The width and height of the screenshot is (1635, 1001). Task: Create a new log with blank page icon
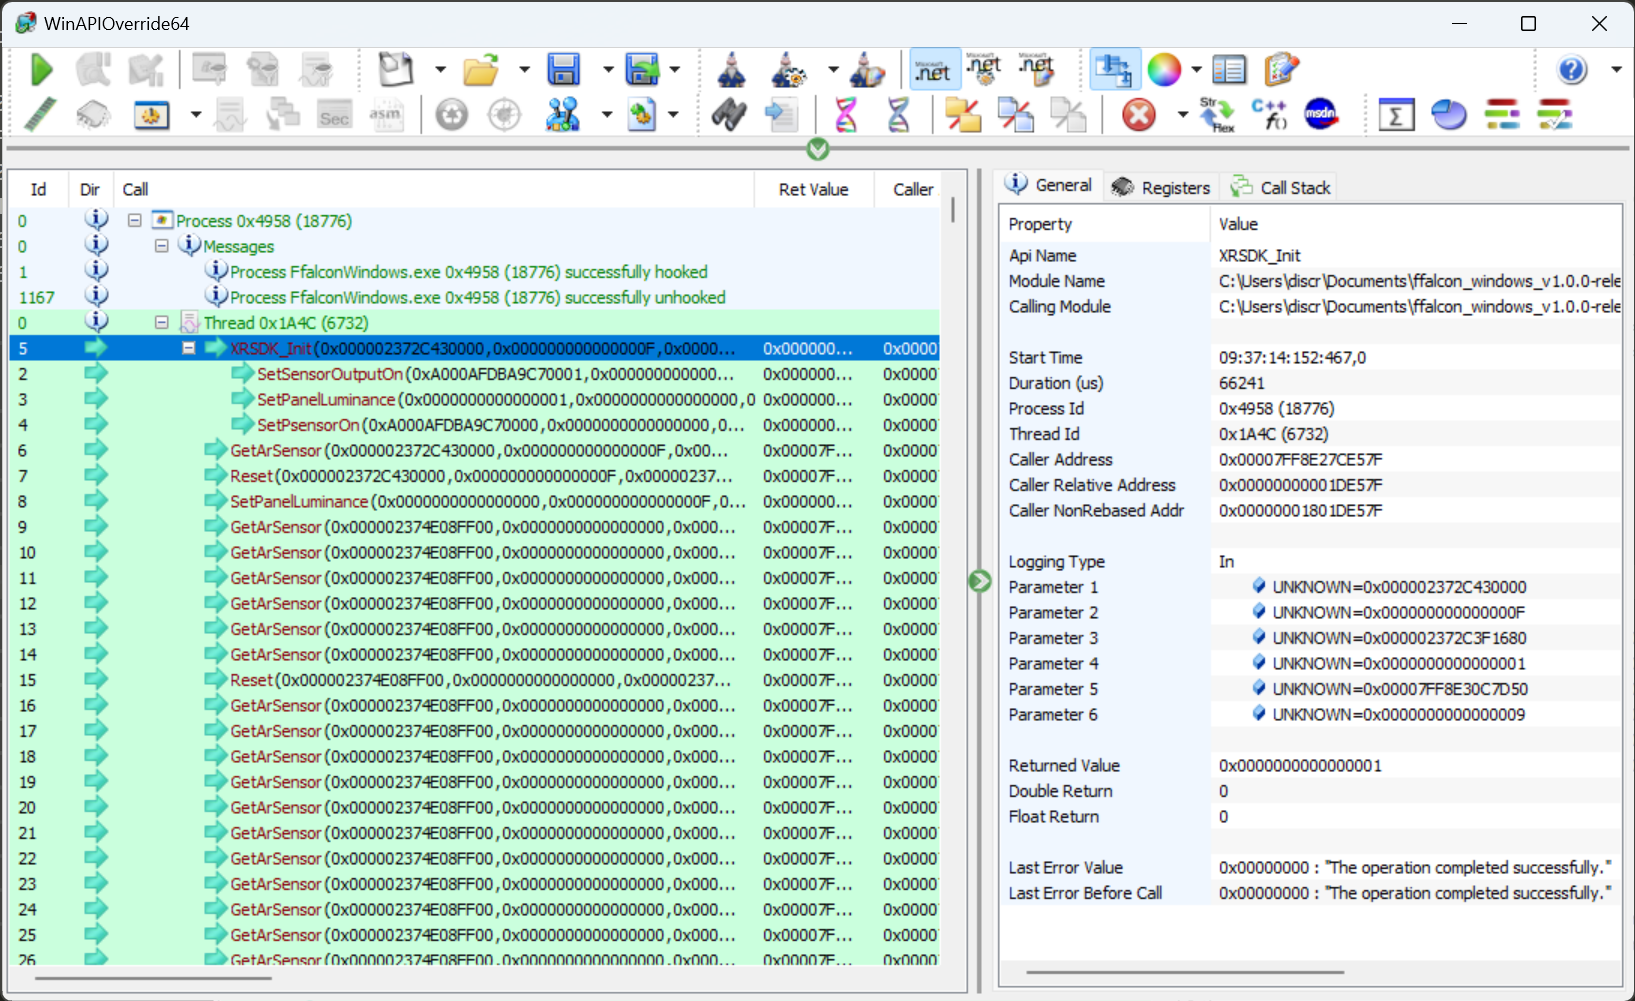click(396, 70)
